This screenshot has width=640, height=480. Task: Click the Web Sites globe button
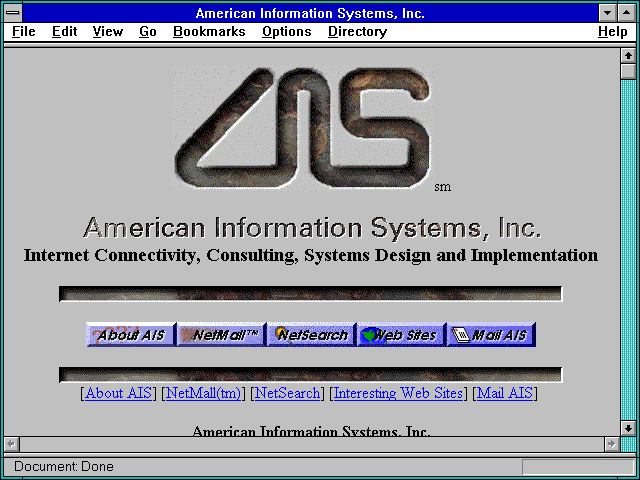click(401, 335)
